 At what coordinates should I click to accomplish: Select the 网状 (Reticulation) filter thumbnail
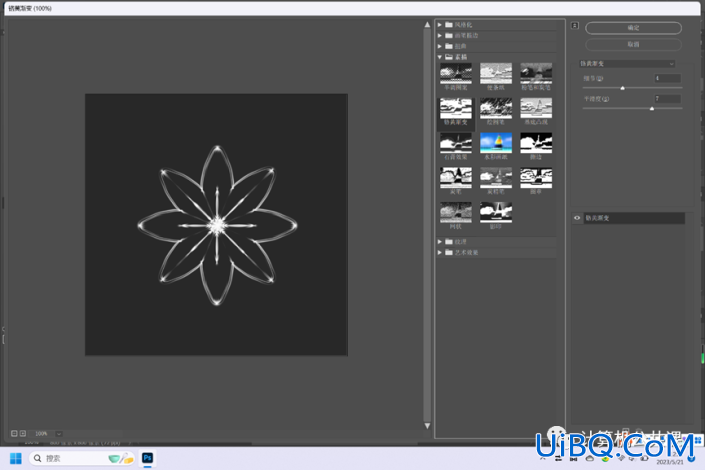pos(455,212)
